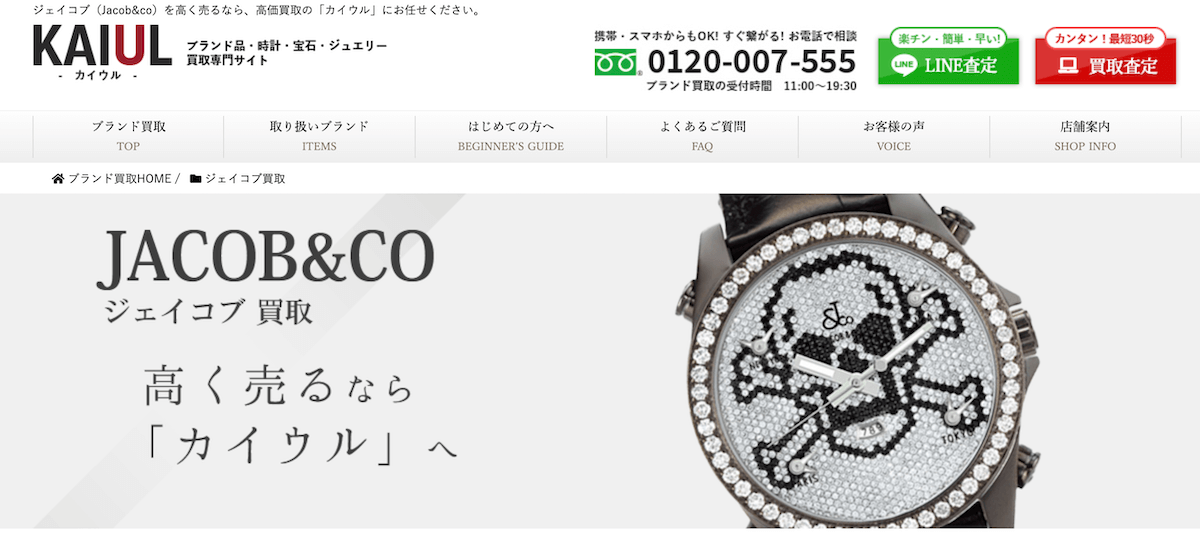Click the green free-dial phone icon

(617, 63)
